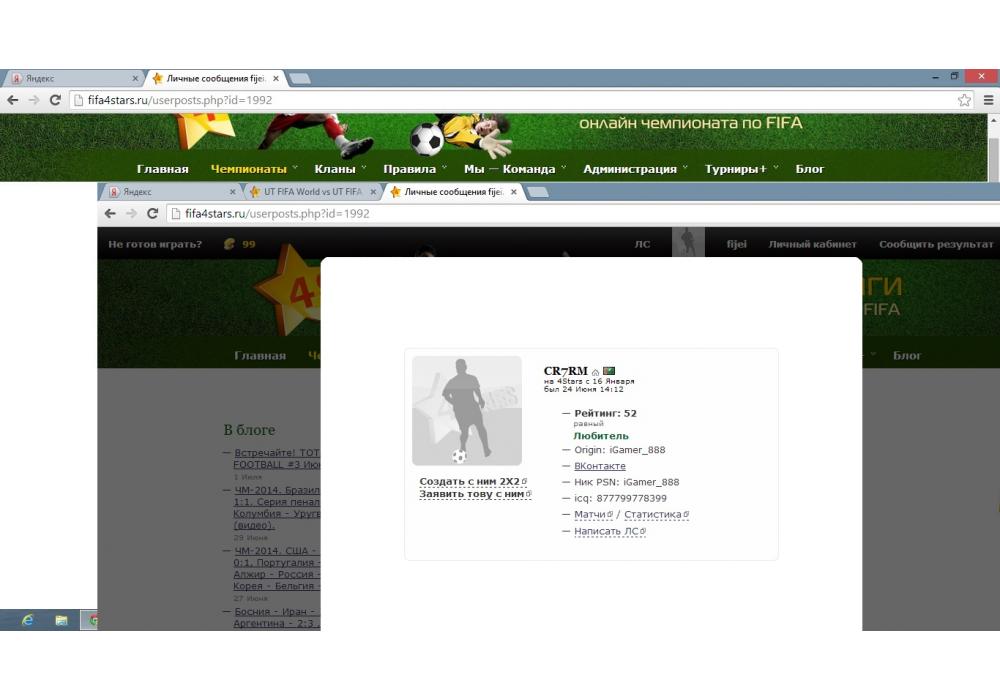Click the inner browser back arrow
Viewport: 1000px width, 700px height.
coord(110,214)
